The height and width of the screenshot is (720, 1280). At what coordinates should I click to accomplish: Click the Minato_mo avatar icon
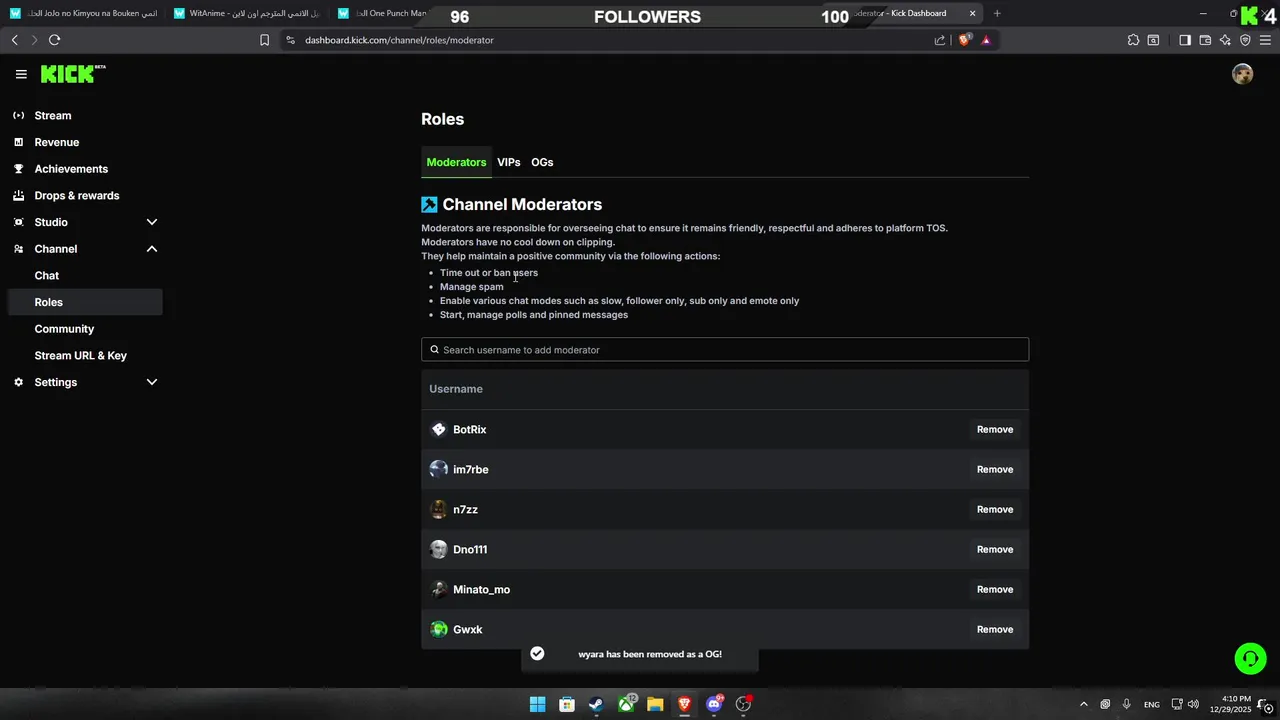coord(438,589)
